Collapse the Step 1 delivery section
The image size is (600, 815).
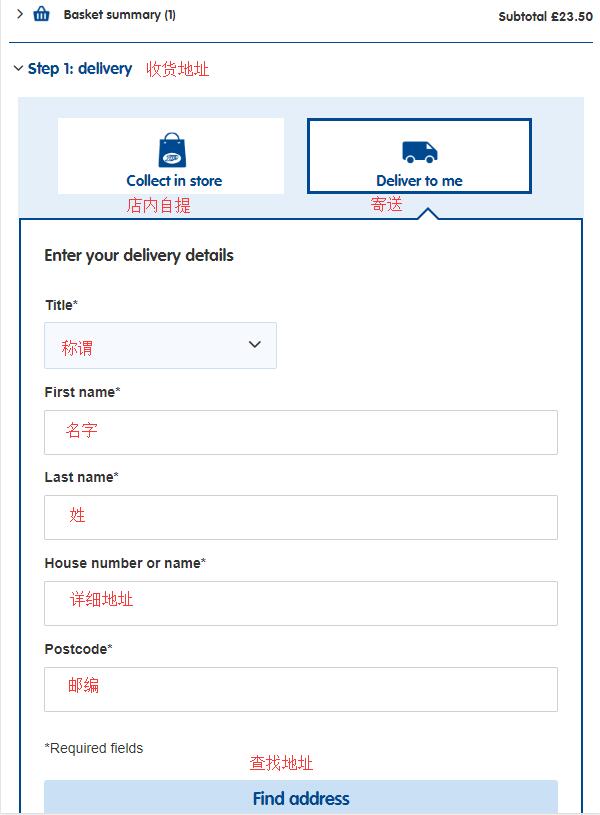[18, 69]
